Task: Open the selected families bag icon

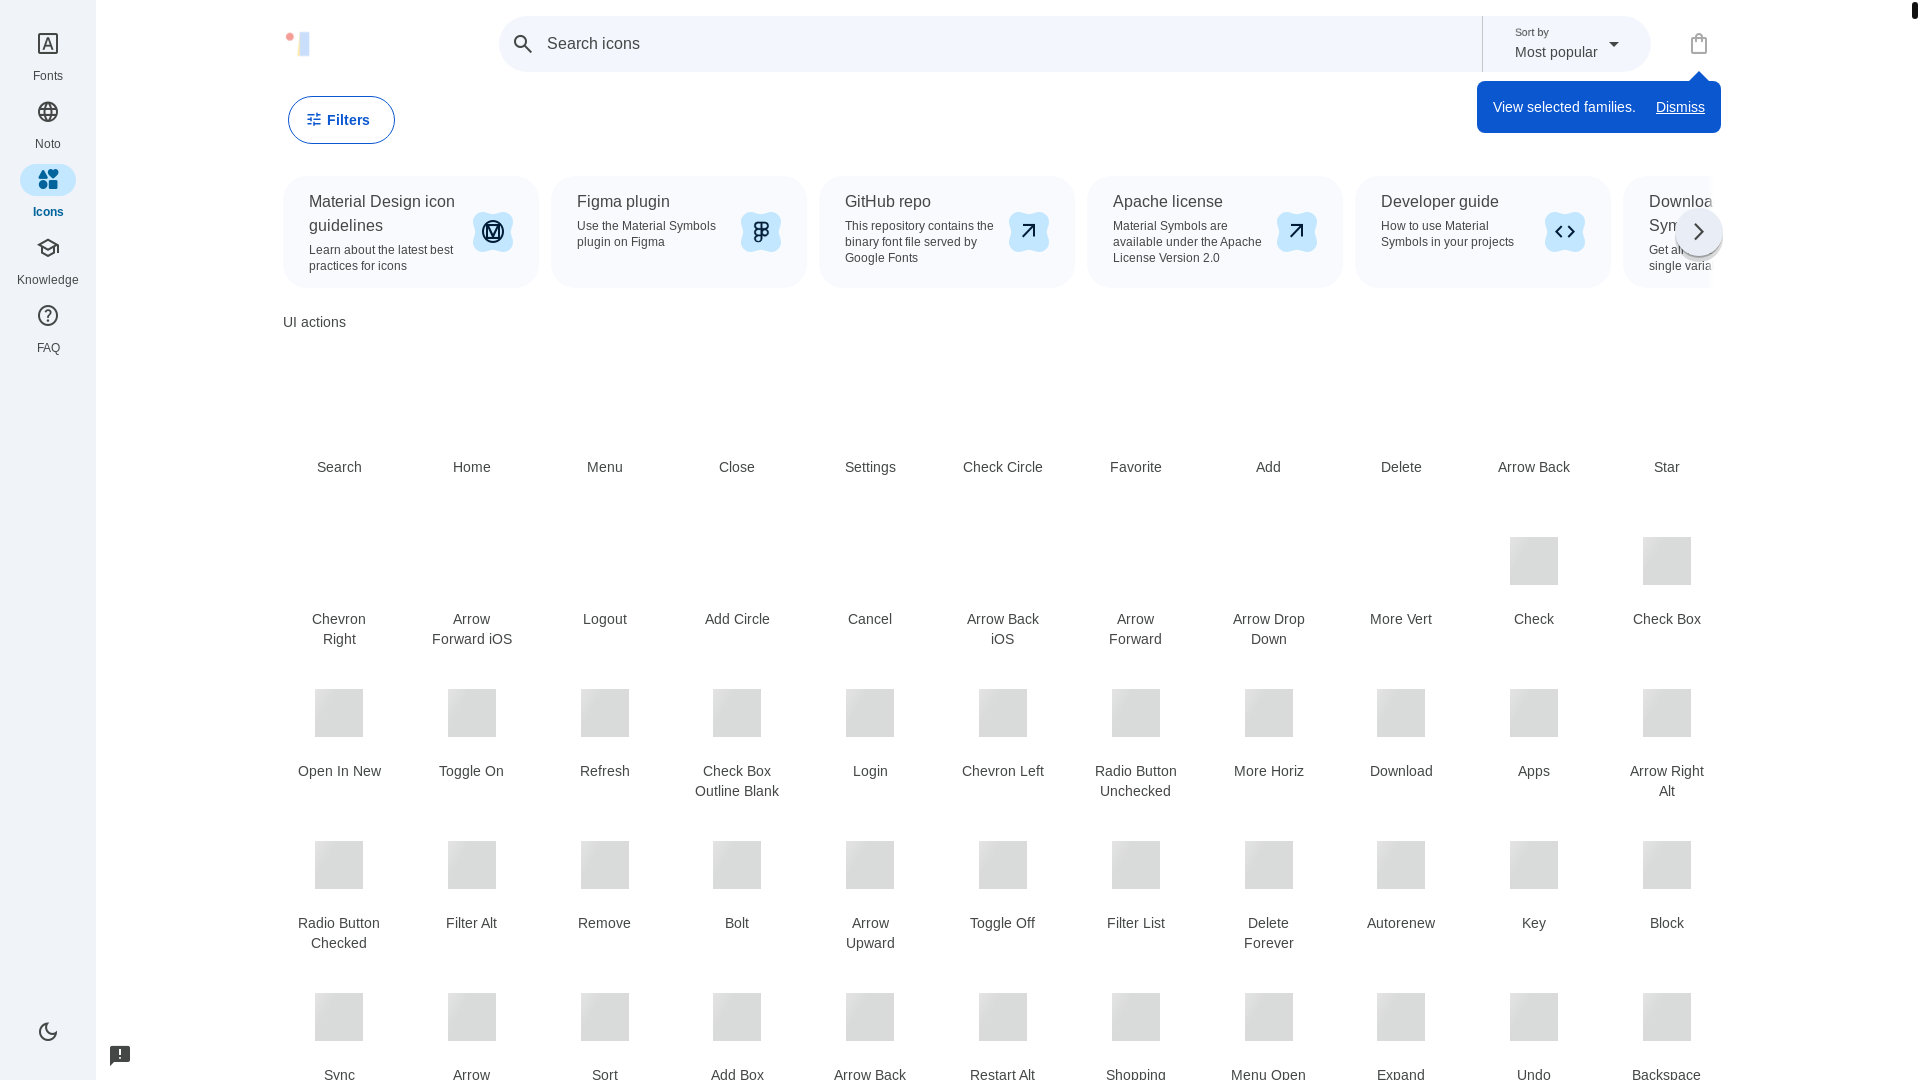Action: (1698, 44)
